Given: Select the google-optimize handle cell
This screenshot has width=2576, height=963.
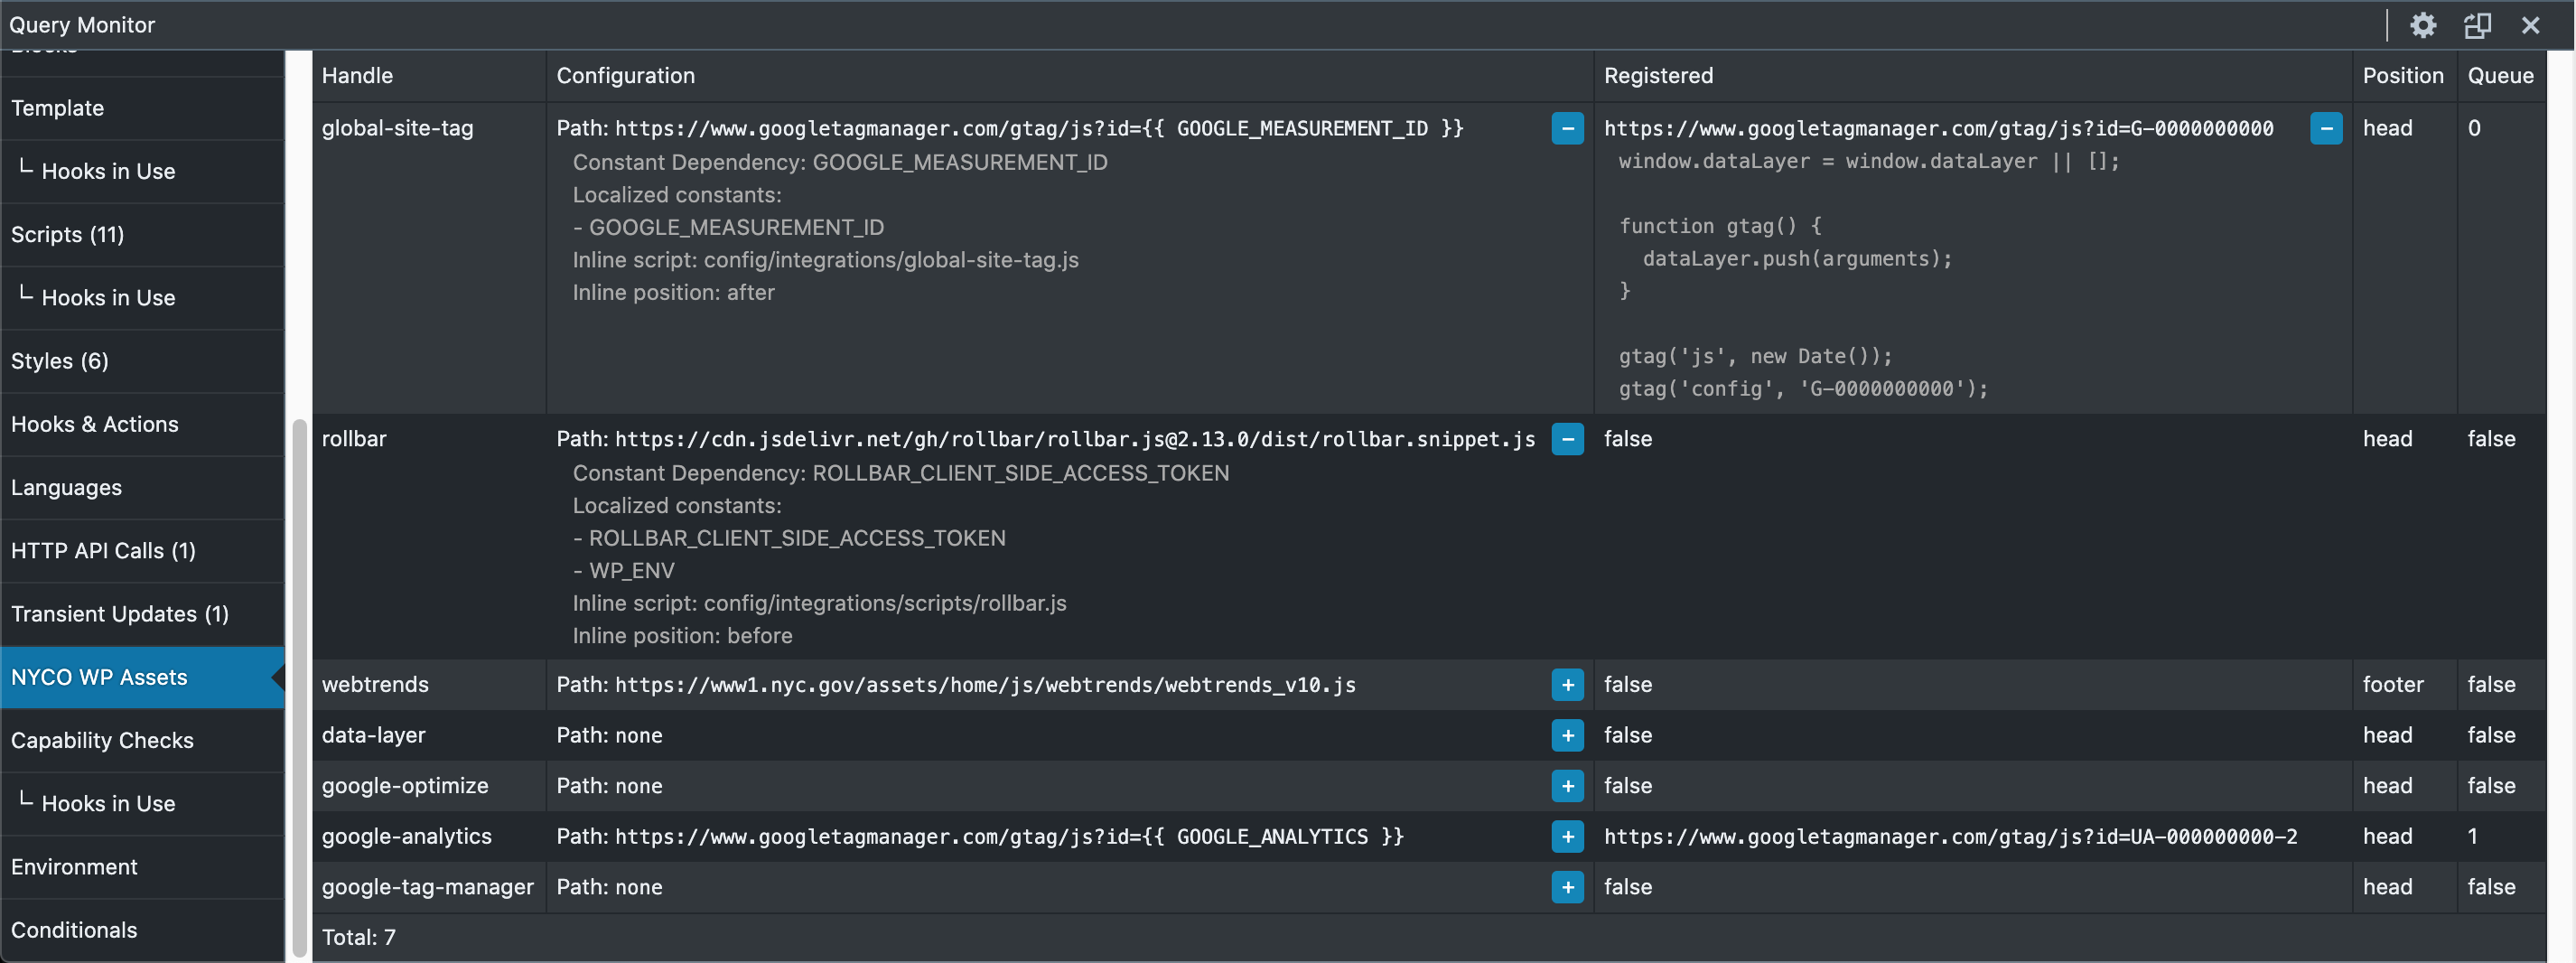Looking at the screenshot, I should pyautogui.click(x=429, y=786).
